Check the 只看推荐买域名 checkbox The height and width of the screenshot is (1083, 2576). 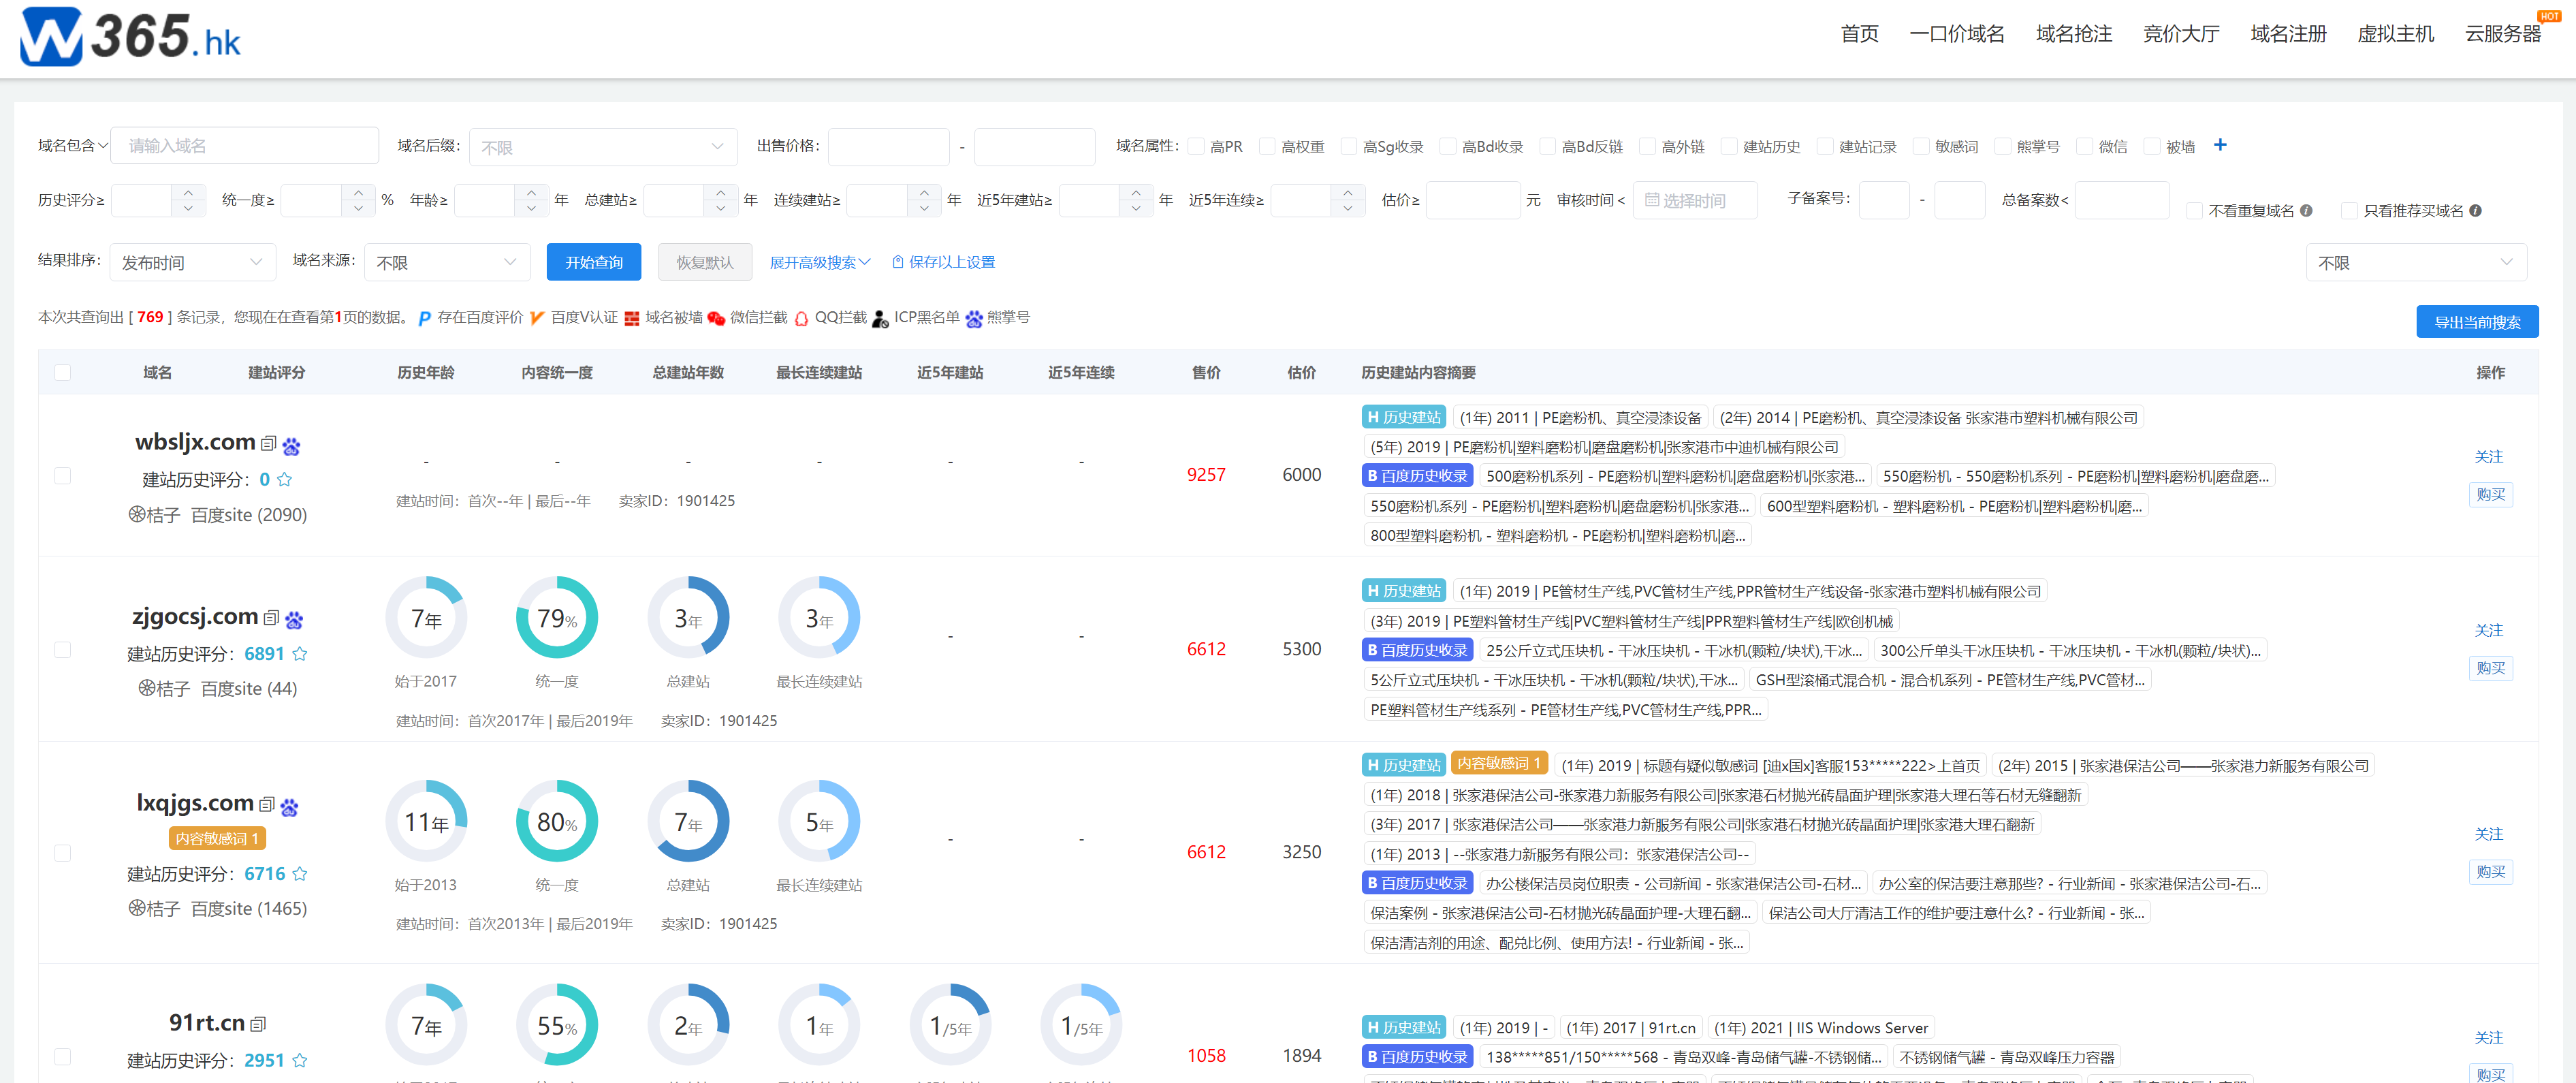(x=2350, y=210)
